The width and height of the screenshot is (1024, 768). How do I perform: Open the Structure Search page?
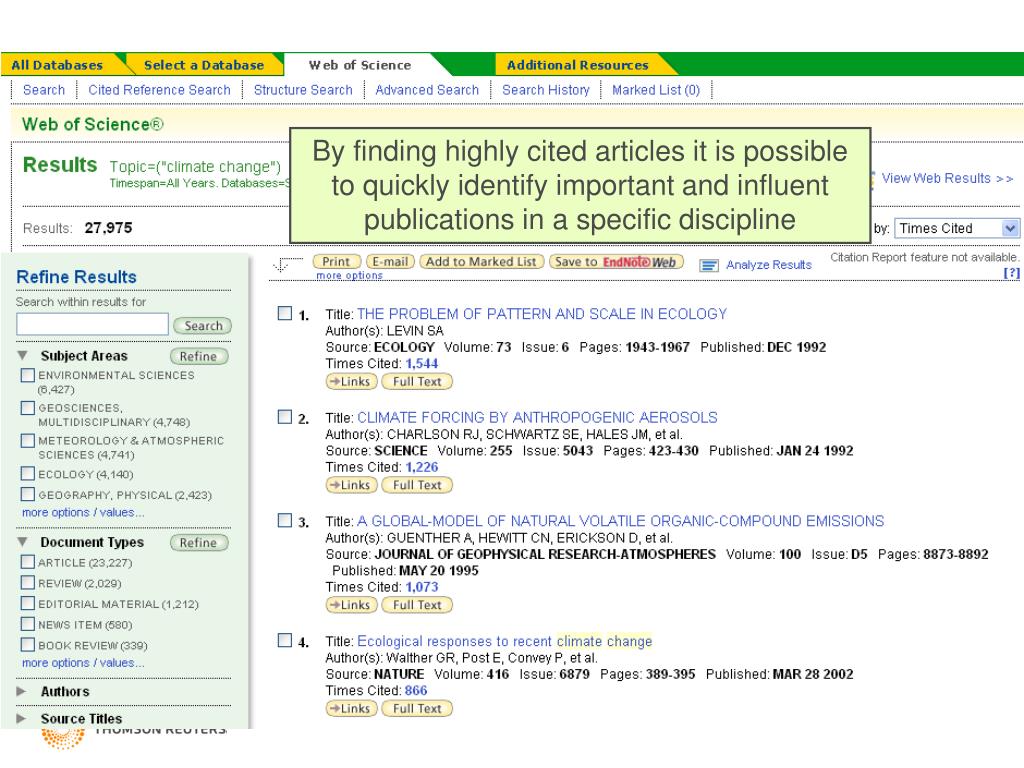(x=303, y=89)
